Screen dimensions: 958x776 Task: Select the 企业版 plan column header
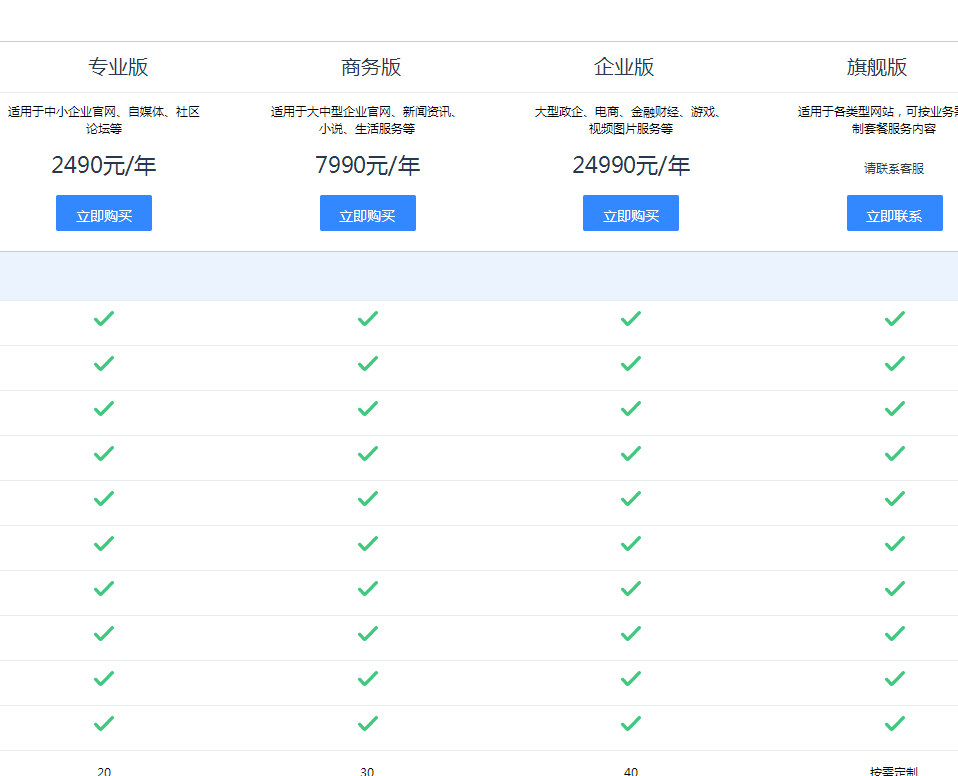click(631, 67)
